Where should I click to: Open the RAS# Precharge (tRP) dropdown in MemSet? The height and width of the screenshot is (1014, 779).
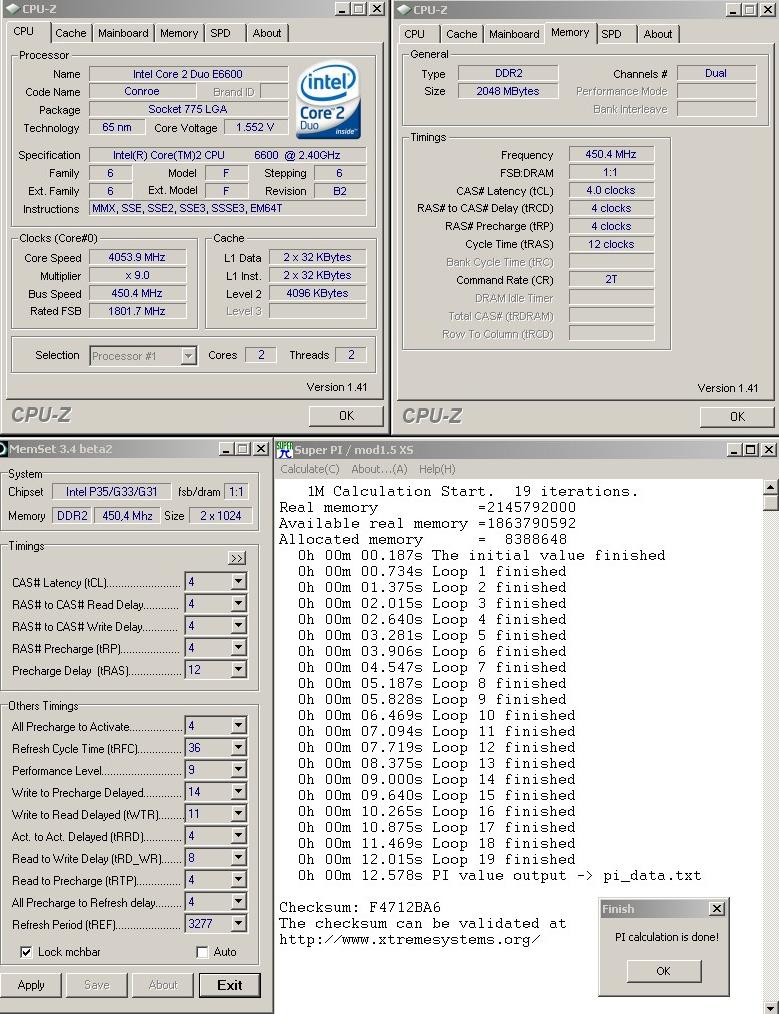(x=239, y=648)
